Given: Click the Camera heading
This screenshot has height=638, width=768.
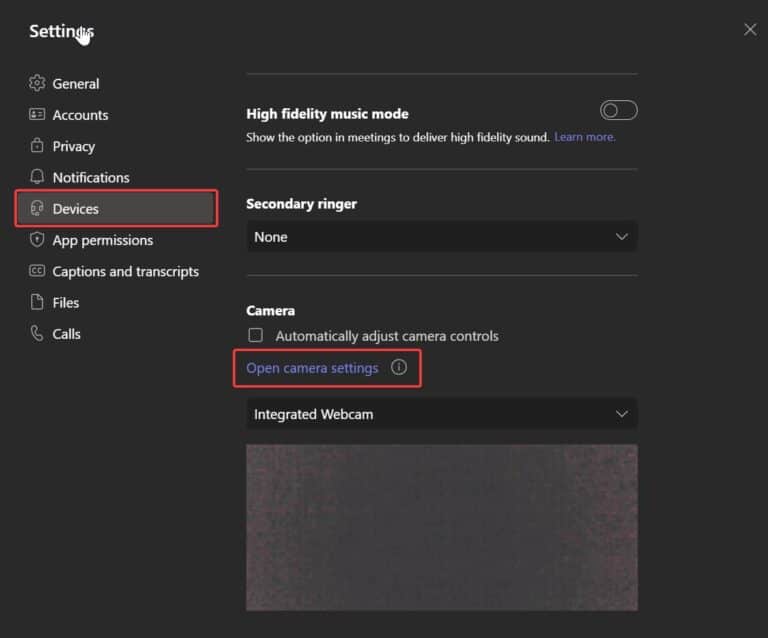Looking at the screenshot, I should pos(270,311).
